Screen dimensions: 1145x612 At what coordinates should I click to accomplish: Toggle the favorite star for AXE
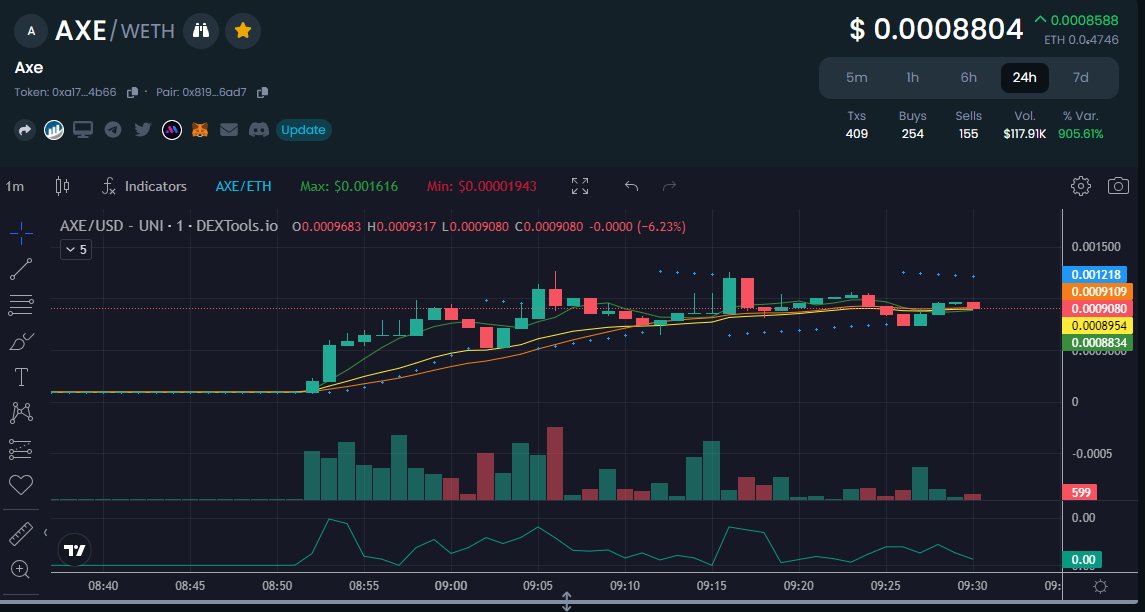pos(243,31)
